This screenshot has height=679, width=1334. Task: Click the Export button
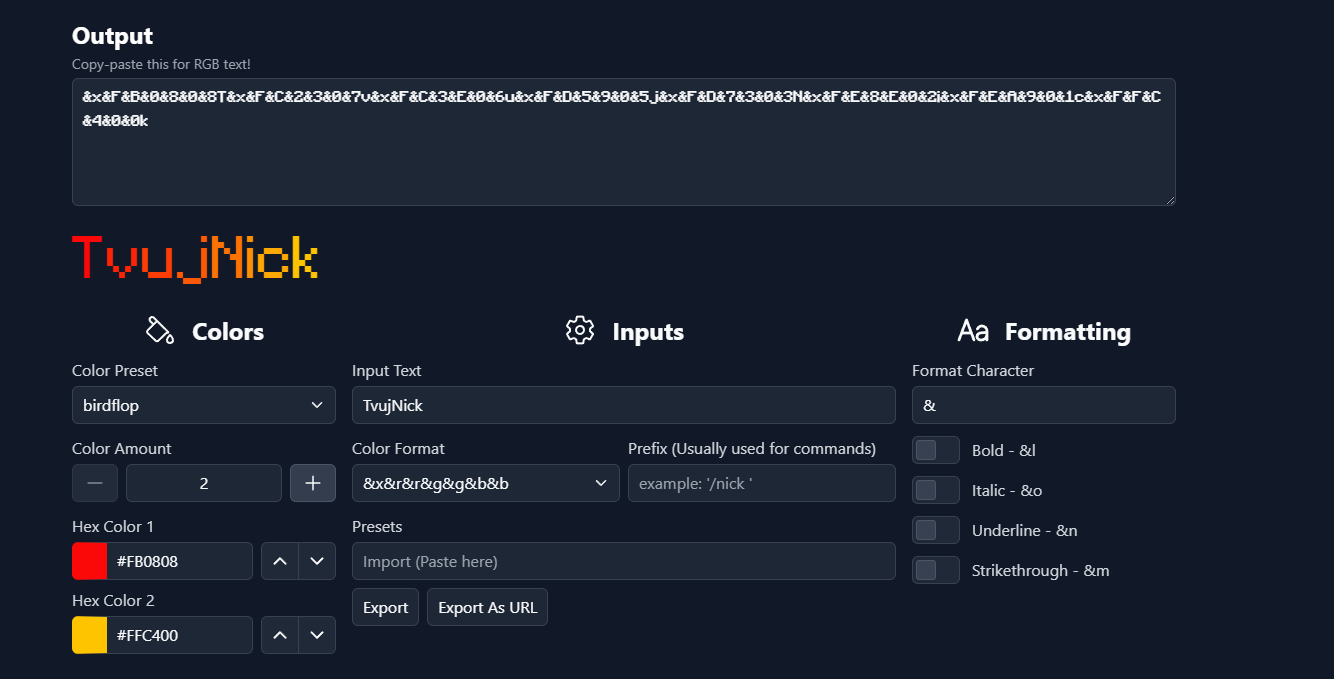click(385, 607)
